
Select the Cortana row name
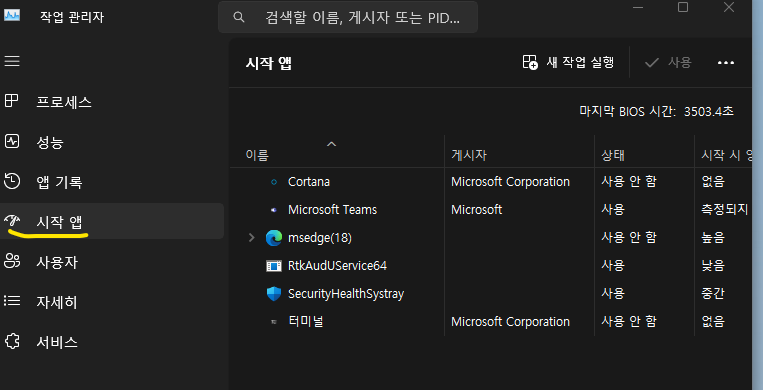click(x=309, y=182)
